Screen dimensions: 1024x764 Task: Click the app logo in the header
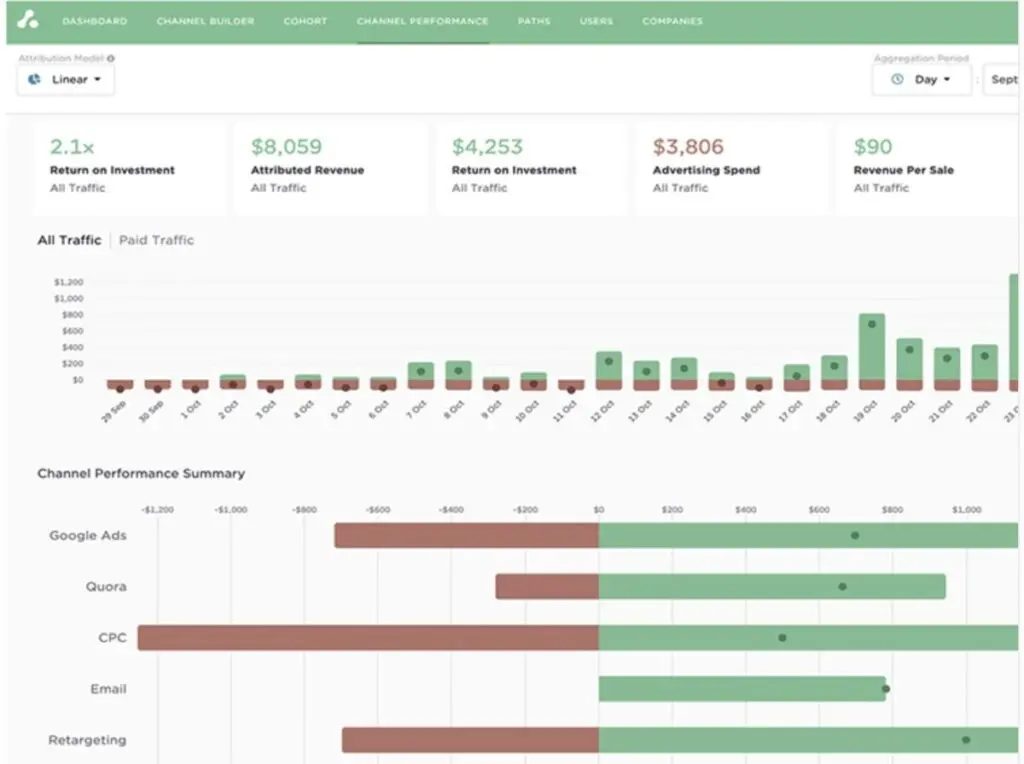coord(28,20)
